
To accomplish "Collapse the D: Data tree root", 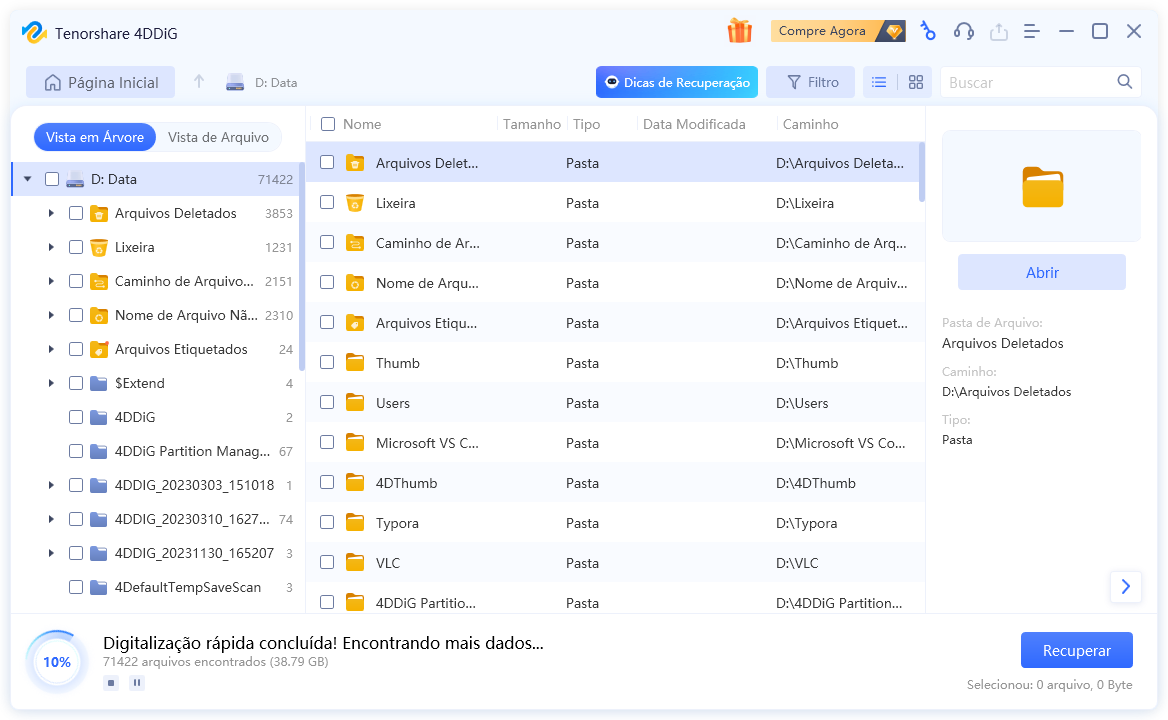I will click(x=27, y=179).
